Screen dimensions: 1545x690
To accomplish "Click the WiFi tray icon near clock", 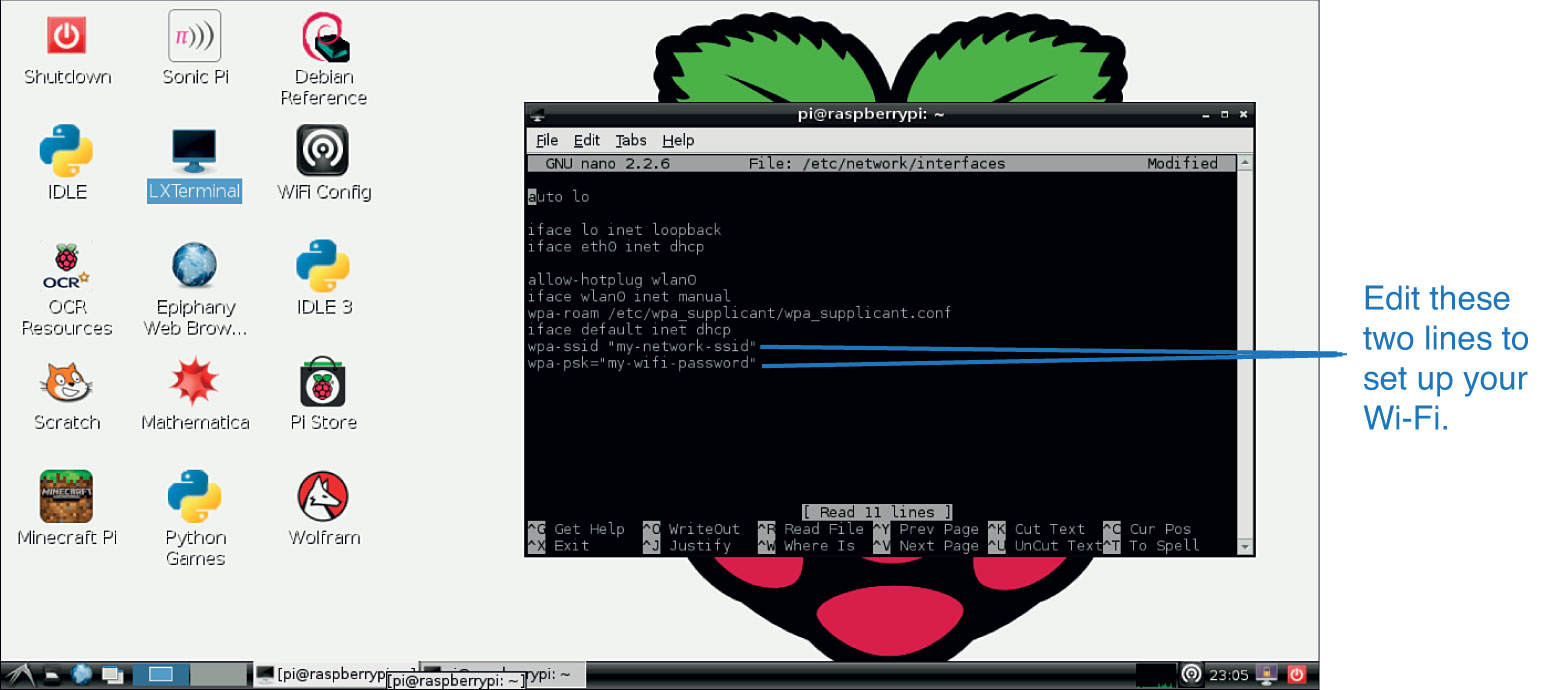I will coord(1191,674).
